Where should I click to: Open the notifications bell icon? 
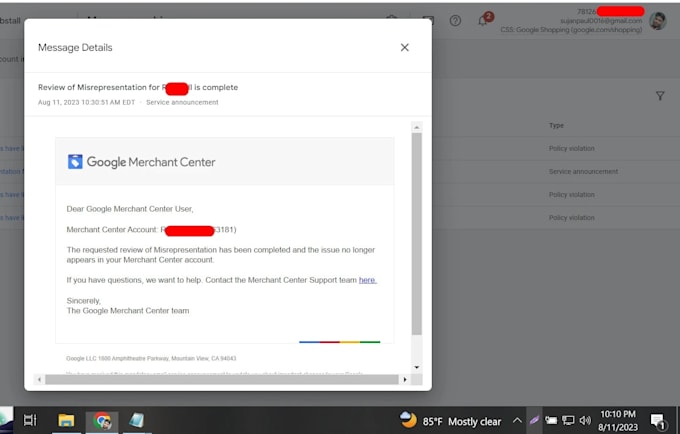point(483,20)
